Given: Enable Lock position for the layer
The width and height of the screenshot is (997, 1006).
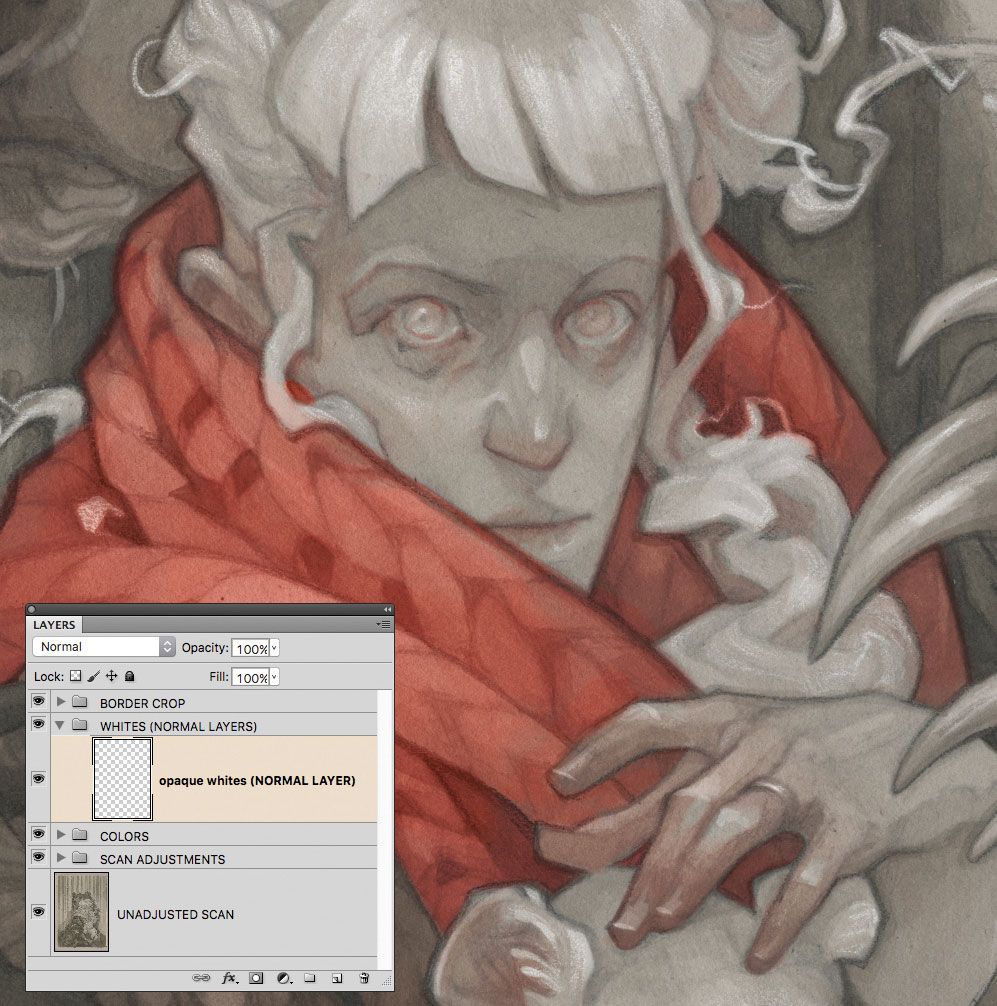Looking at the screenshot, I should point(113,677).
